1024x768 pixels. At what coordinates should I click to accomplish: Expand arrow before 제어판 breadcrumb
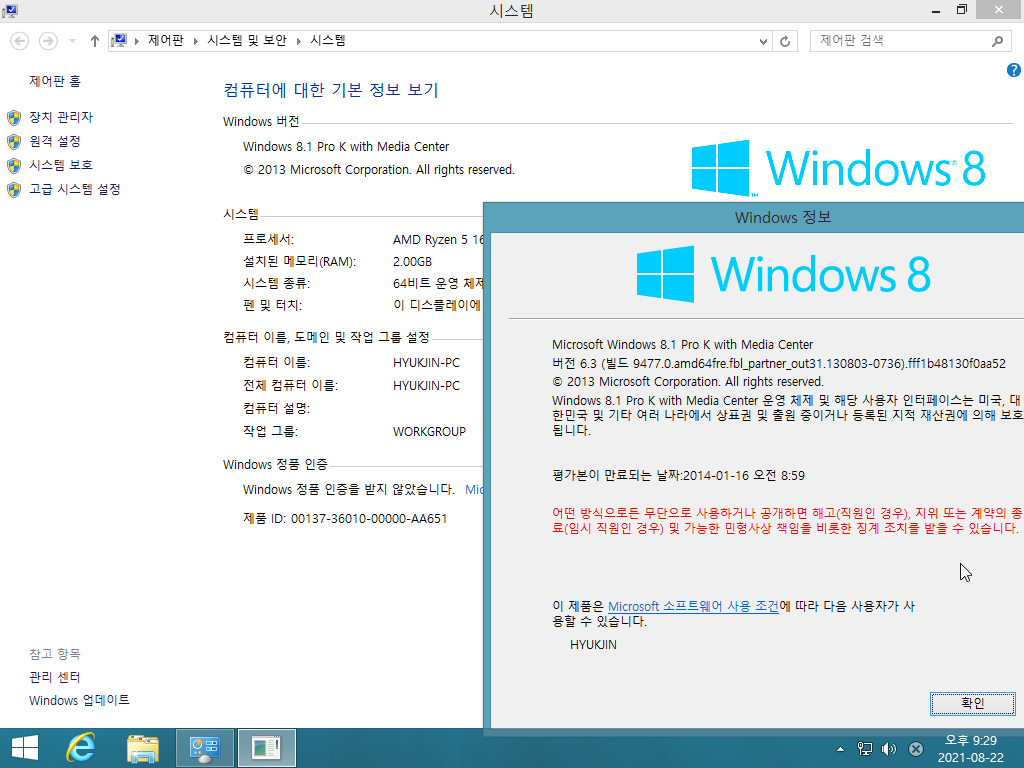137,41
